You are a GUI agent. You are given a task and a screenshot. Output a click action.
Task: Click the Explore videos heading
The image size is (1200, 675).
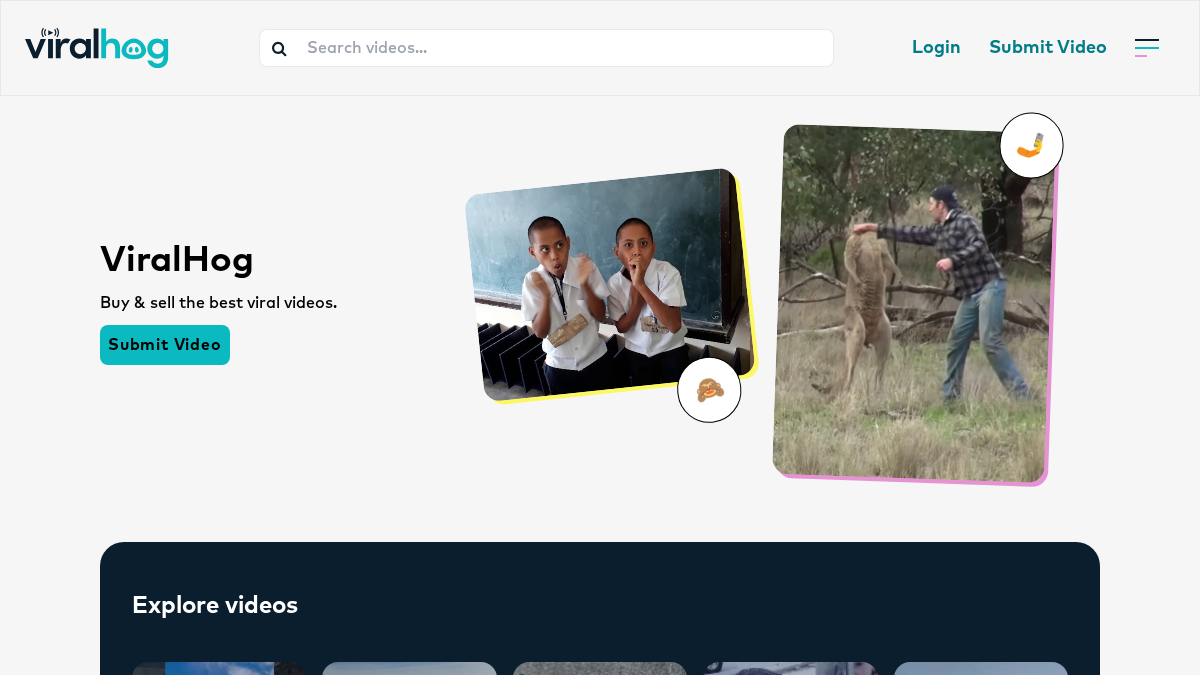(x=215, y=605)
